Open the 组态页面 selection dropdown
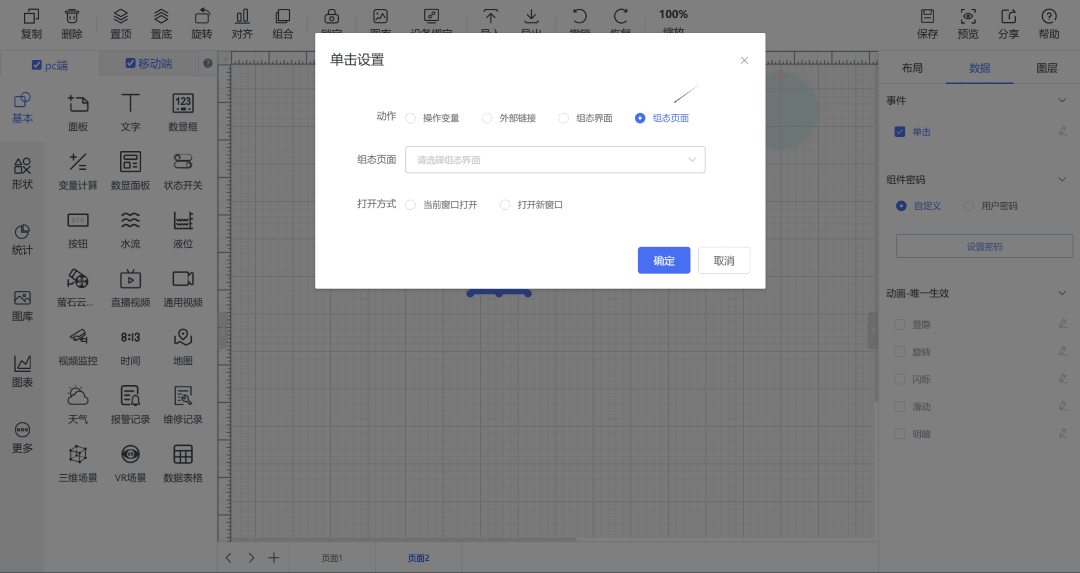Viewport: 1080px width, 573px height. [x=555, y=160]
